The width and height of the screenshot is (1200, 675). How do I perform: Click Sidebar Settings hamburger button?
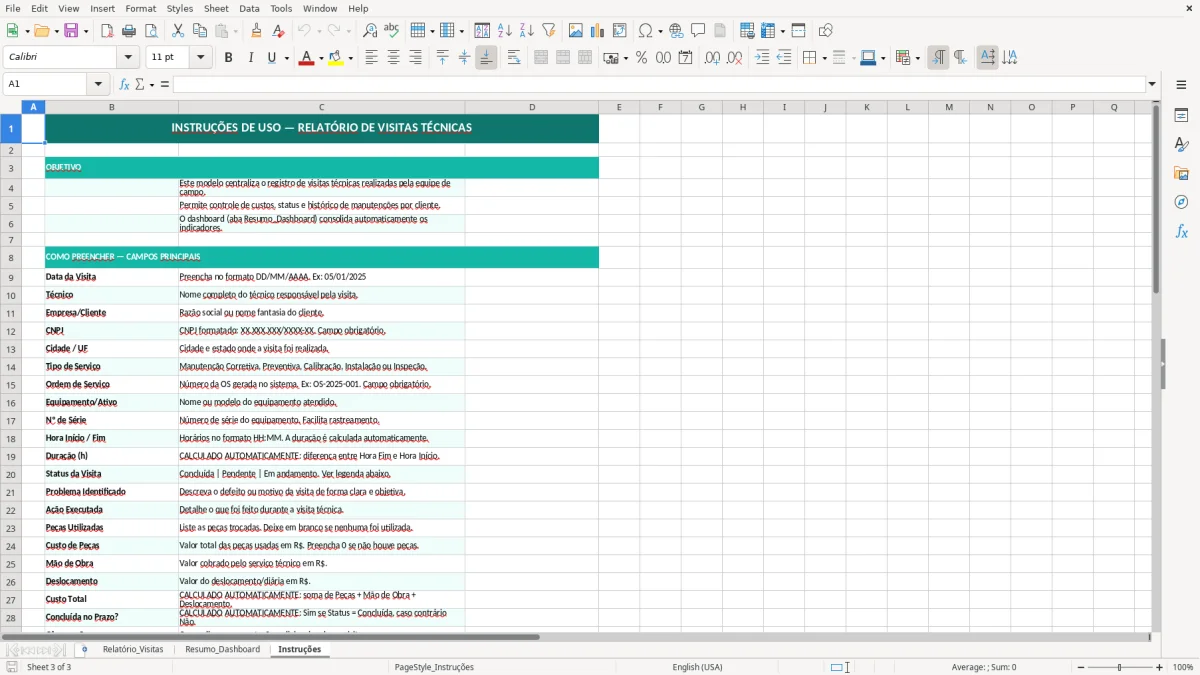(1181, 85)
